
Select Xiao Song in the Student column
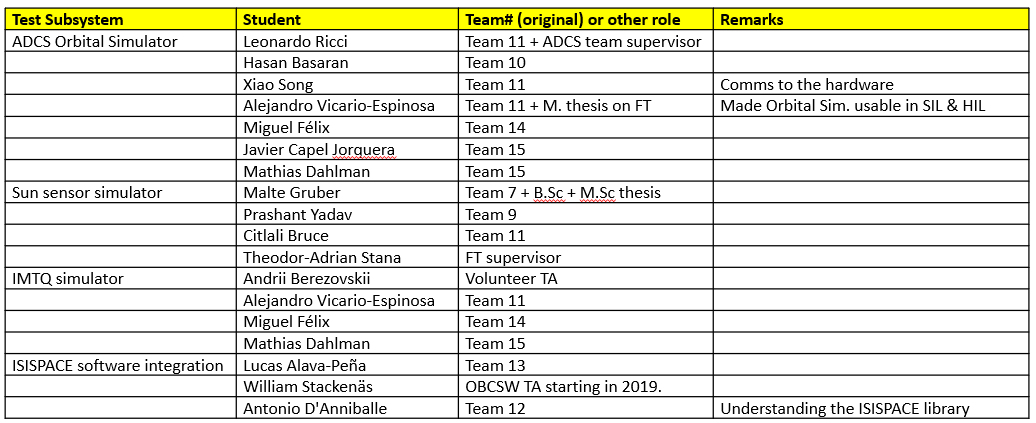coord(278,85)
